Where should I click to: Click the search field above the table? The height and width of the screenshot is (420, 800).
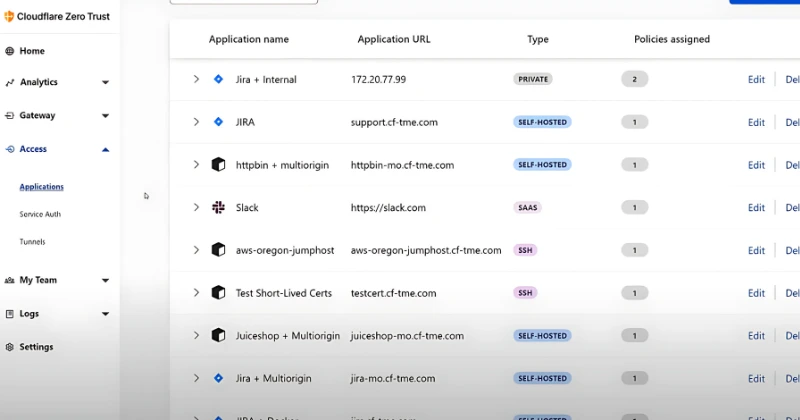coord(244,2)
